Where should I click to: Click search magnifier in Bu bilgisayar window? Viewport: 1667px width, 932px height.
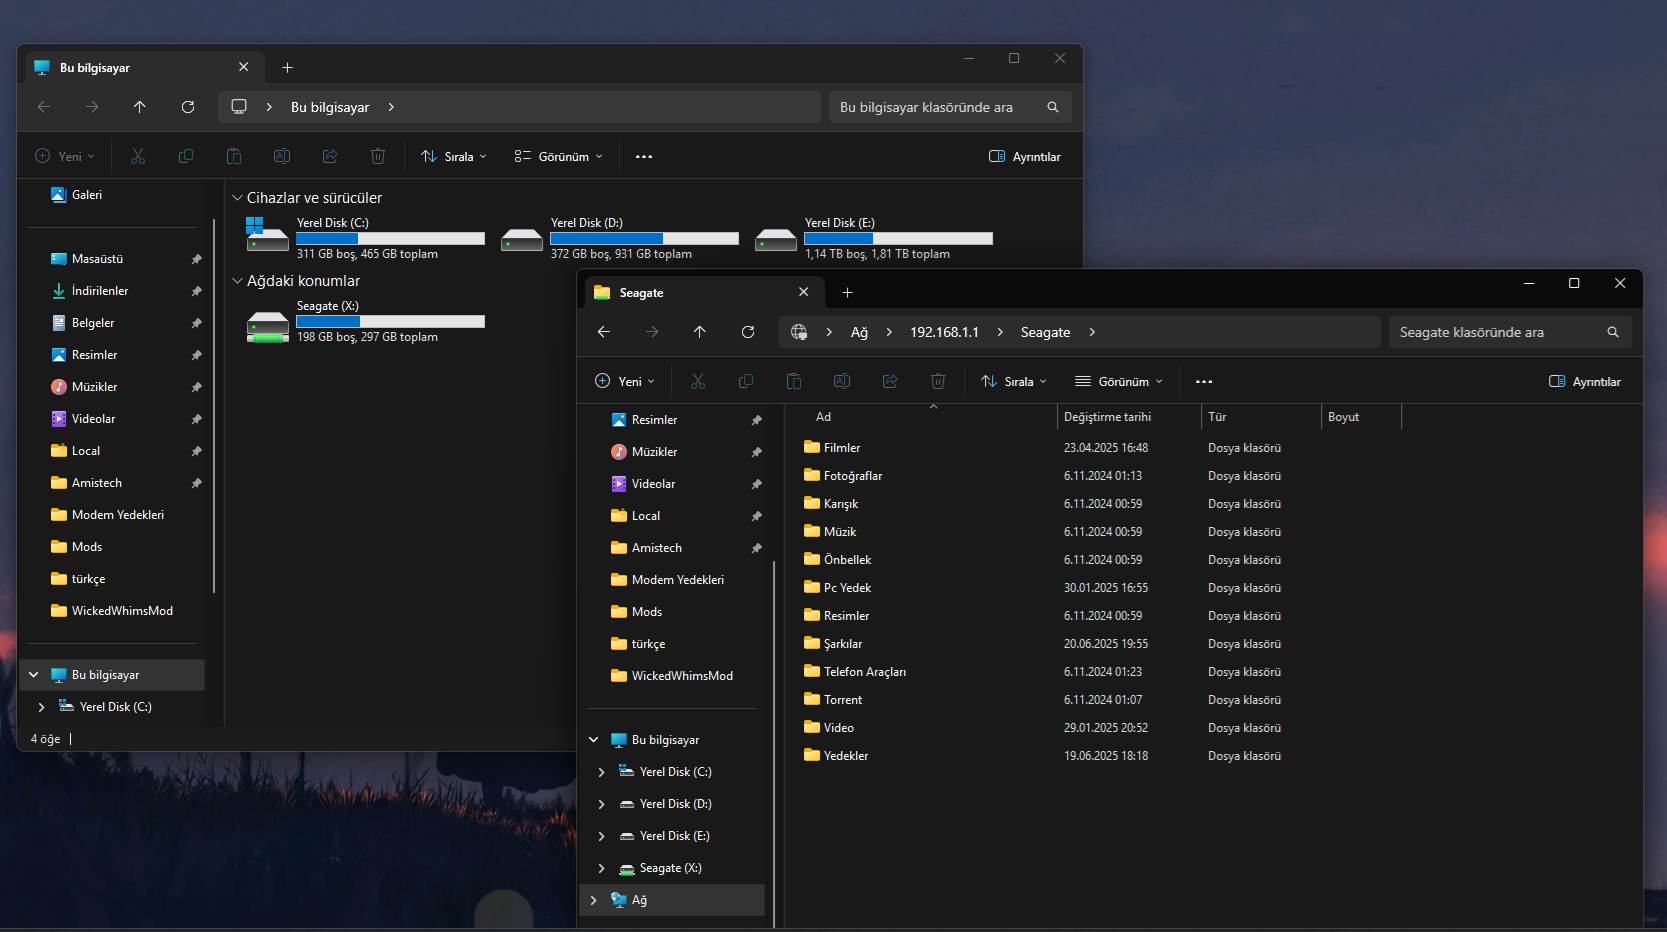1053,107
